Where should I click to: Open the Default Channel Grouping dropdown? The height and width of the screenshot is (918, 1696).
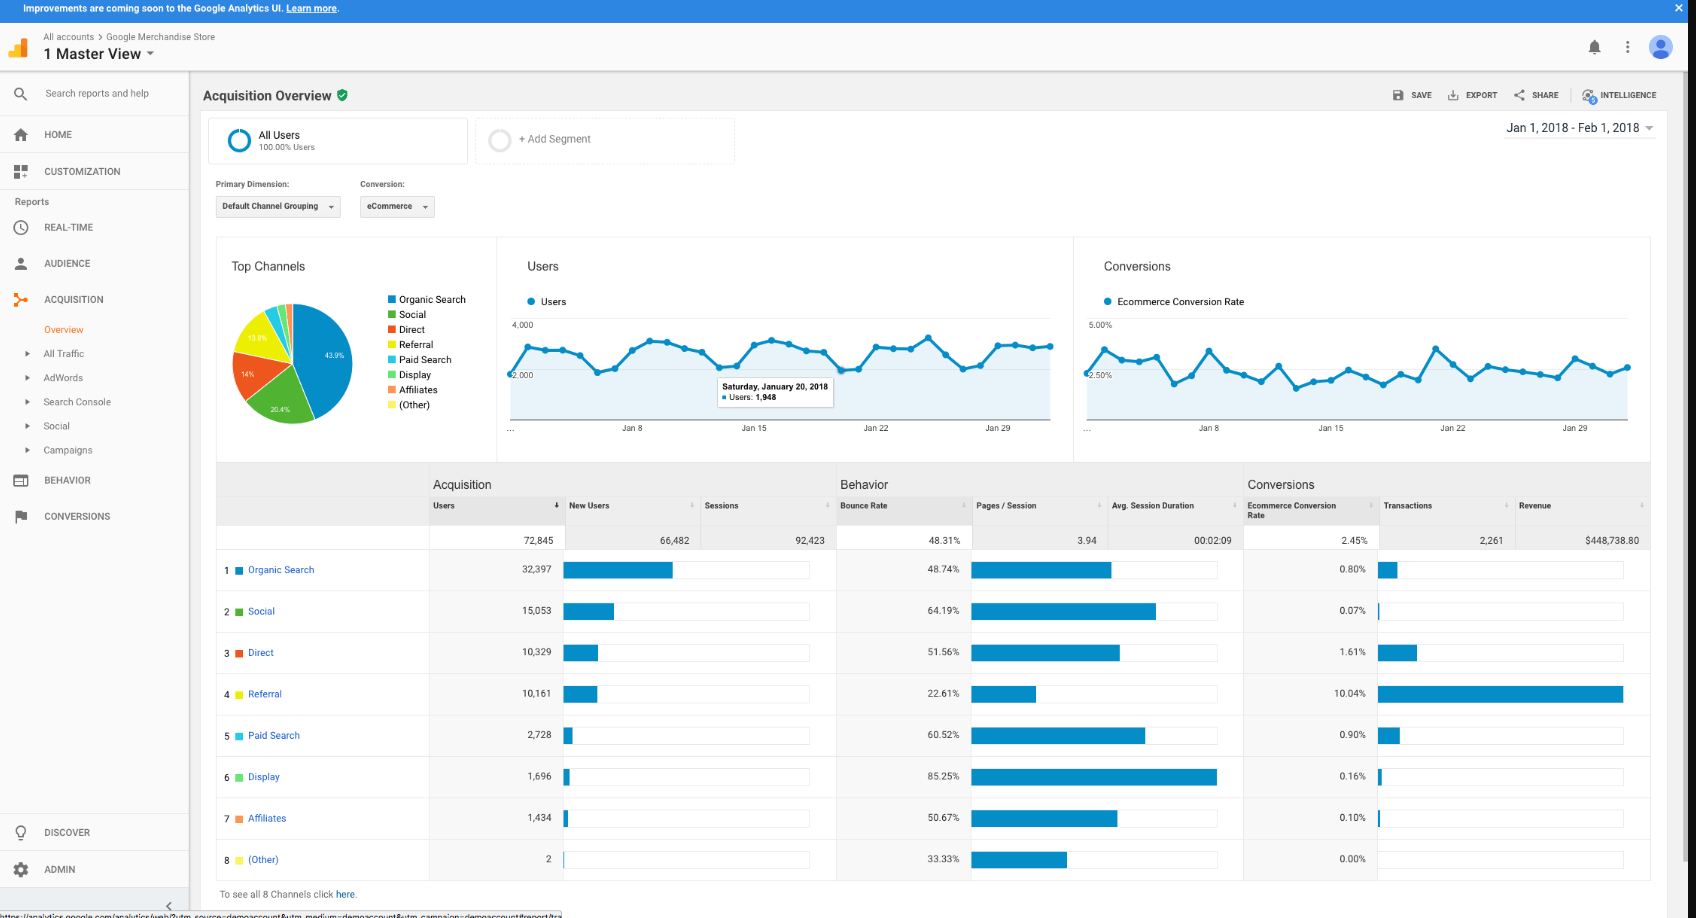pos(278,207)
